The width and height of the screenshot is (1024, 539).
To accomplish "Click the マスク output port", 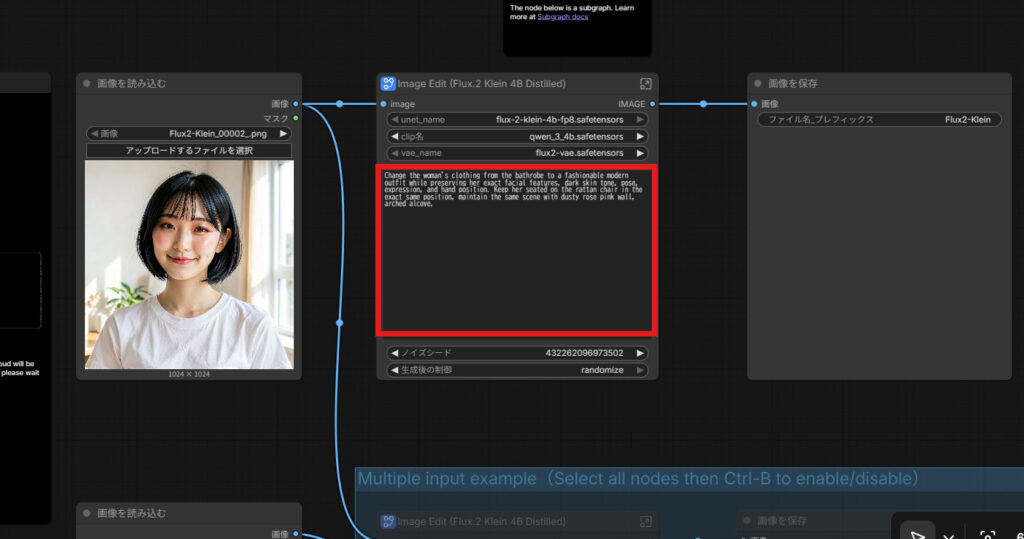I will point(296,118).
